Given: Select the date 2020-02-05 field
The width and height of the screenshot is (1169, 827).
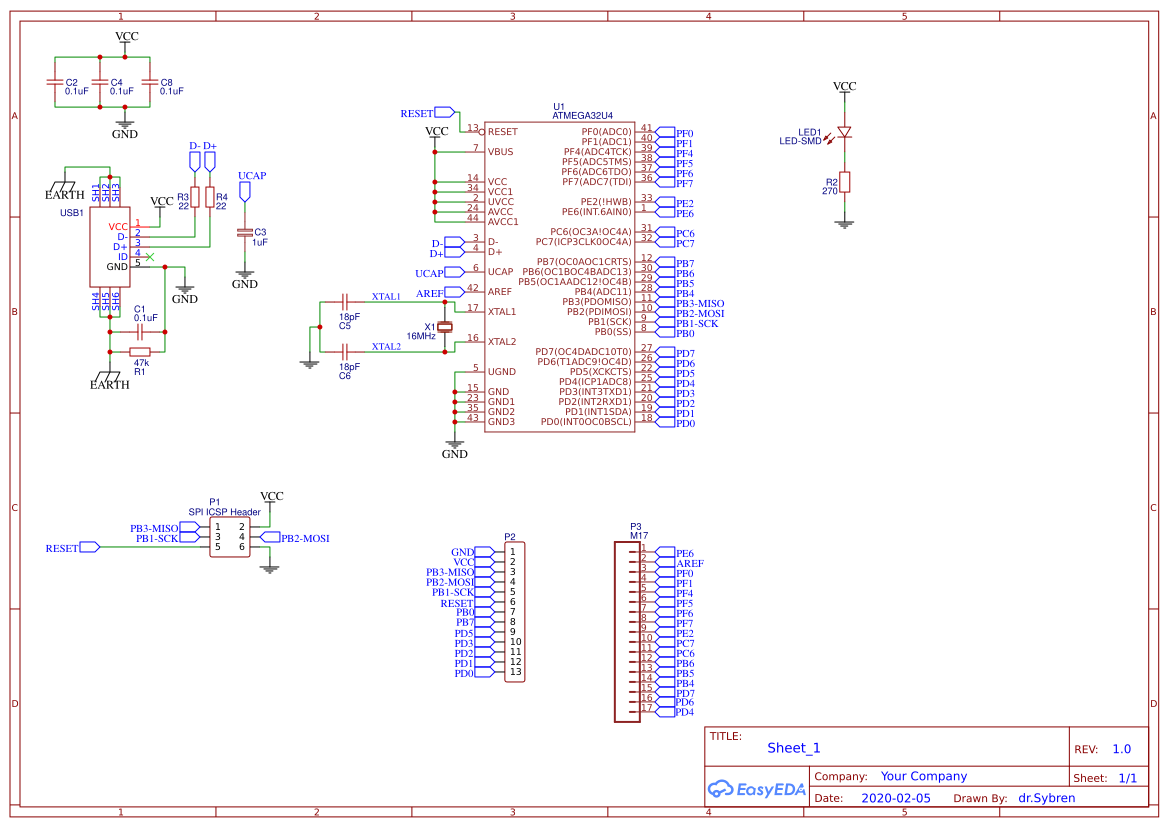Looking at the screenshot, I should 894,797.
